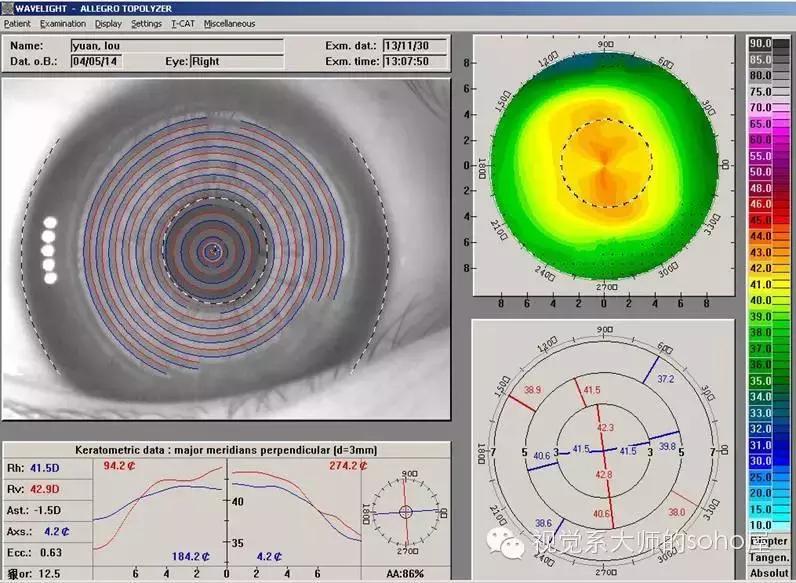Click the Name field containing 'yuan, lou'
The image size is (796, 583).
pyautogui.click(x=176, y=46)
